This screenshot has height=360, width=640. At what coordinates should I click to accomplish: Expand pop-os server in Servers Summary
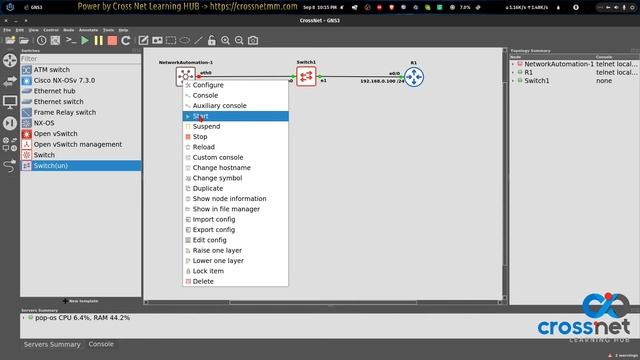(24, 318)
